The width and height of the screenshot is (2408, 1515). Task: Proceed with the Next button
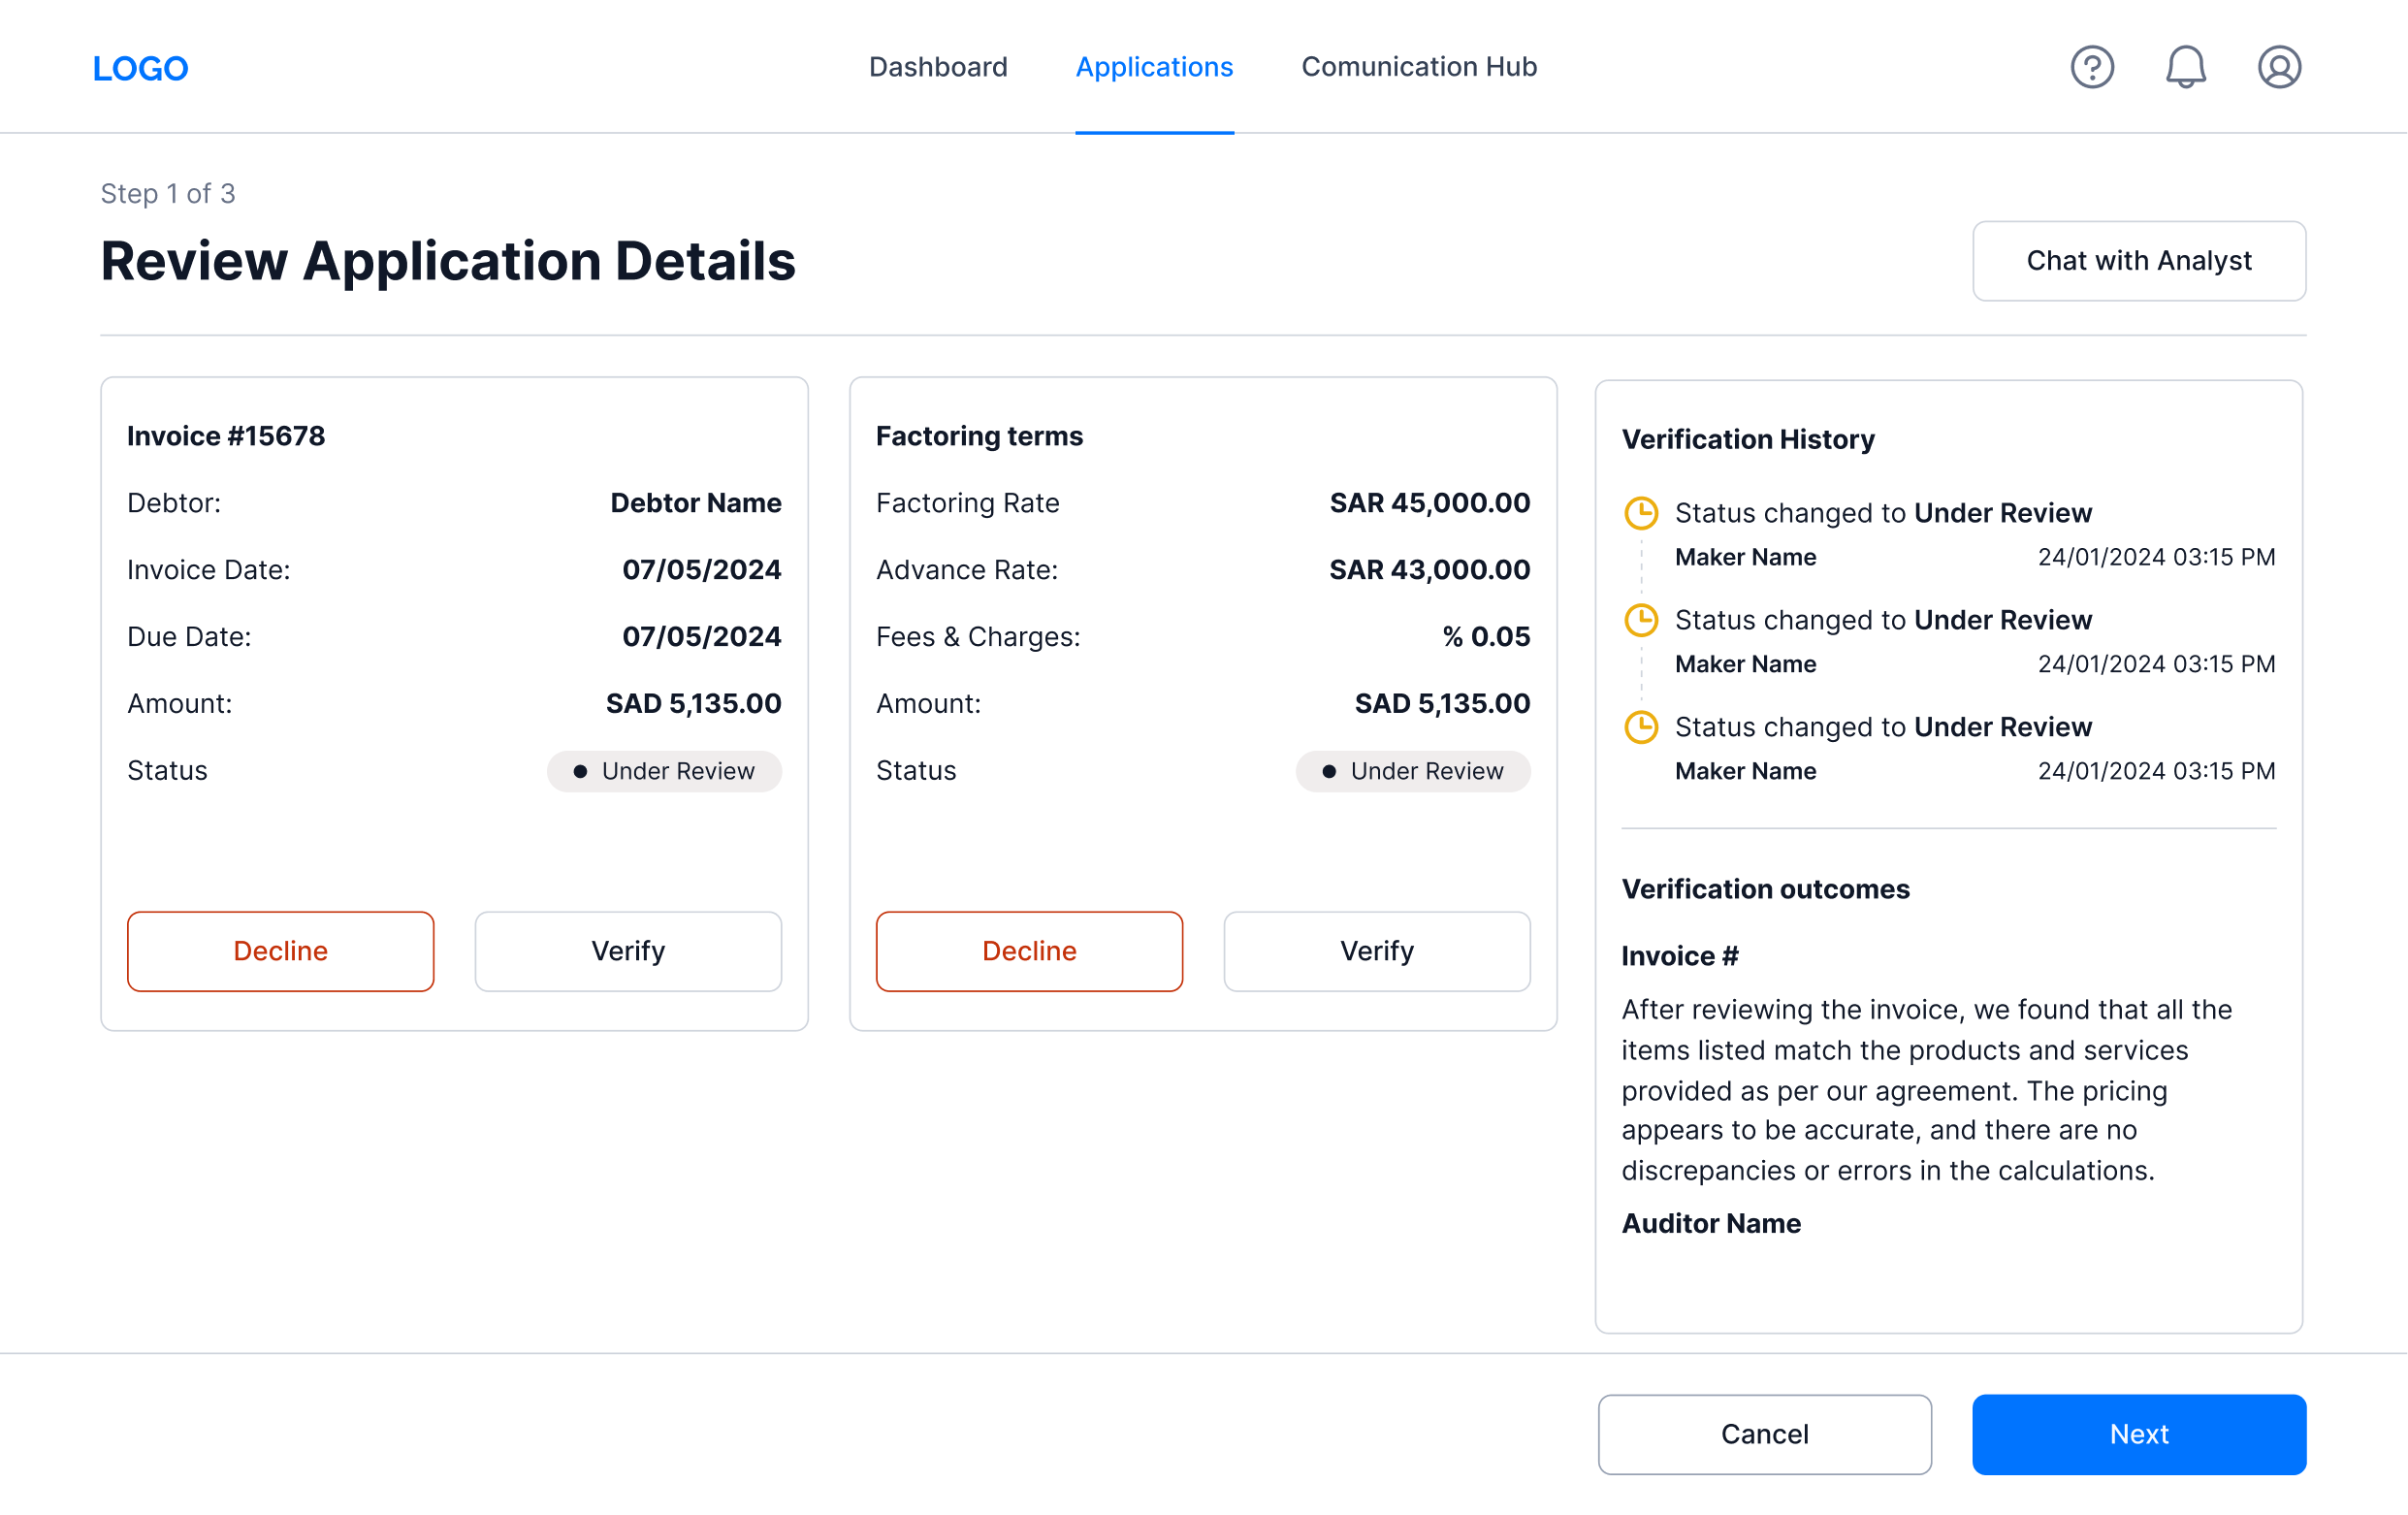click(x=2138, y=1434)
